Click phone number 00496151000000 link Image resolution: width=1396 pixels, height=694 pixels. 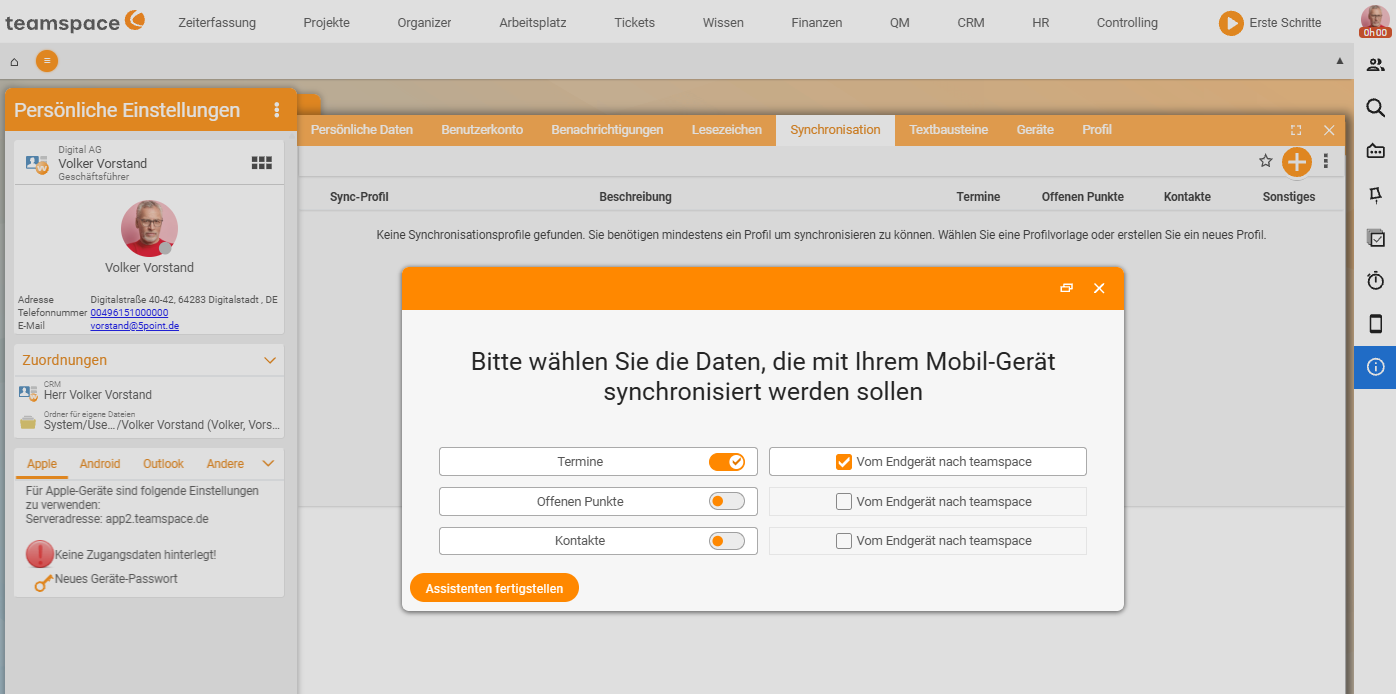129,313
